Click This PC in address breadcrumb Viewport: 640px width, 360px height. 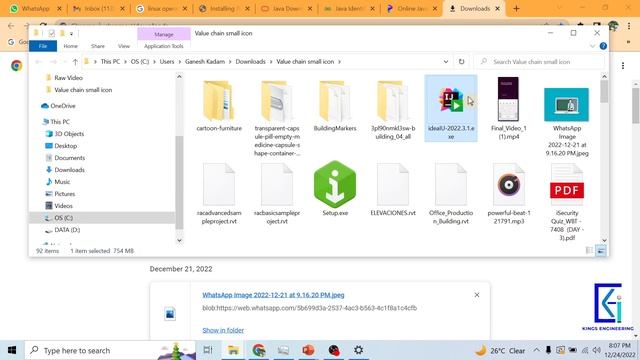point(110,62)
